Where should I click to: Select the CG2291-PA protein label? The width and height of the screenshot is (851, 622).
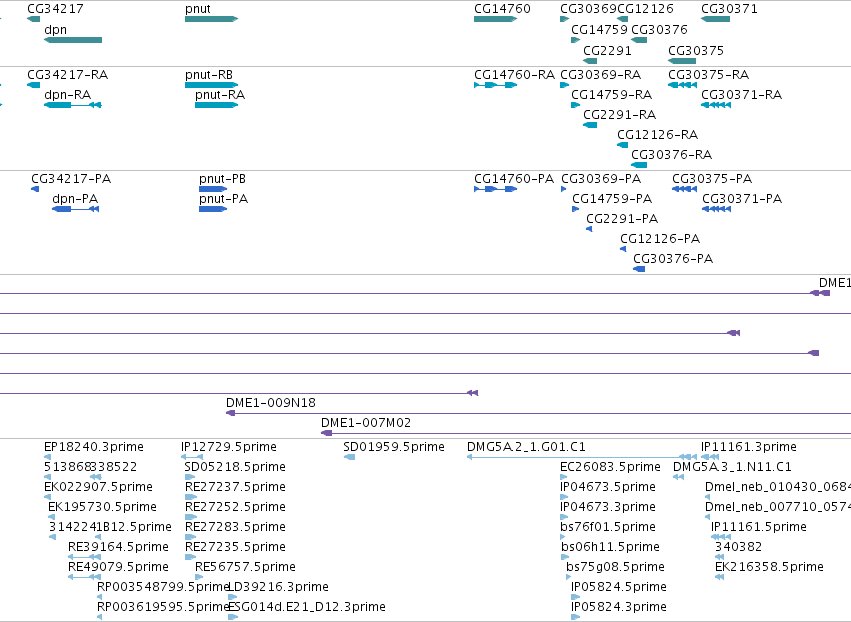click(x=622, y=219)
